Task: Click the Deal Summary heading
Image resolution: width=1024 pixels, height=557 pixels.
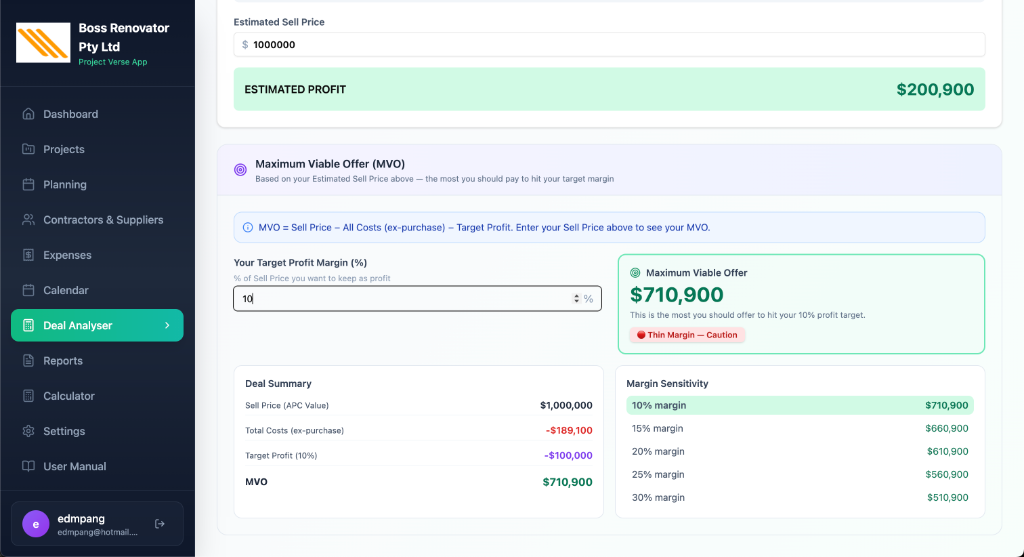Action: coord(278,383)
